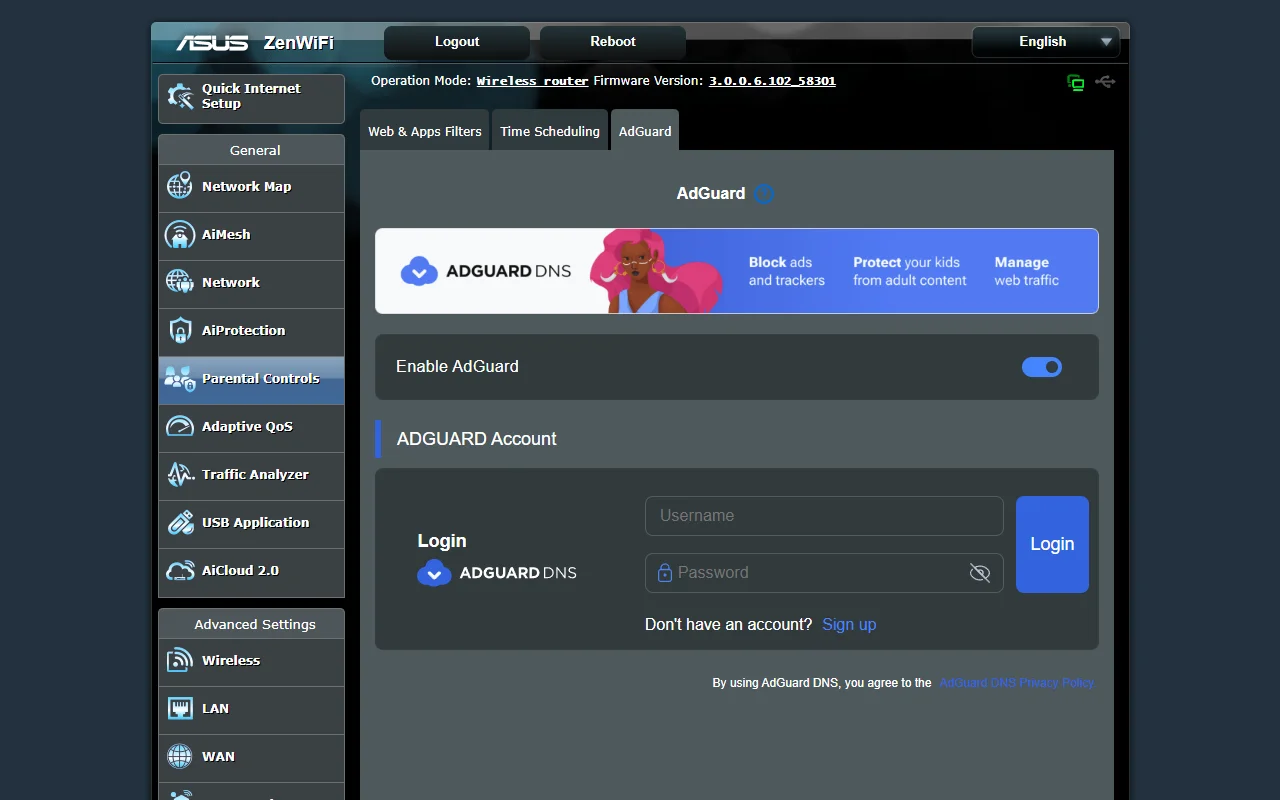
Task: Click the AdGuard help info bubble
Action: coord(763,193)
